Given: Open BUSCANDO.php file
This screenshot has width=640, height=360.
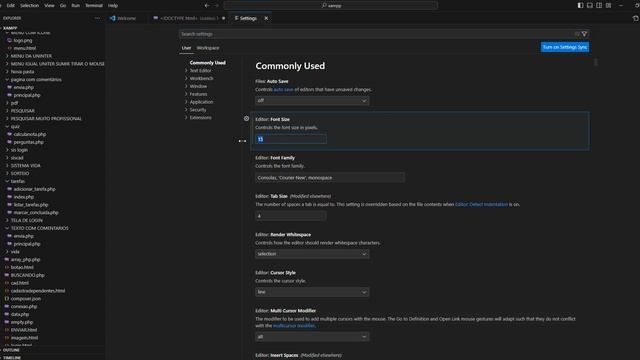Looking at the screenshot, I should (x=27, y=275).
